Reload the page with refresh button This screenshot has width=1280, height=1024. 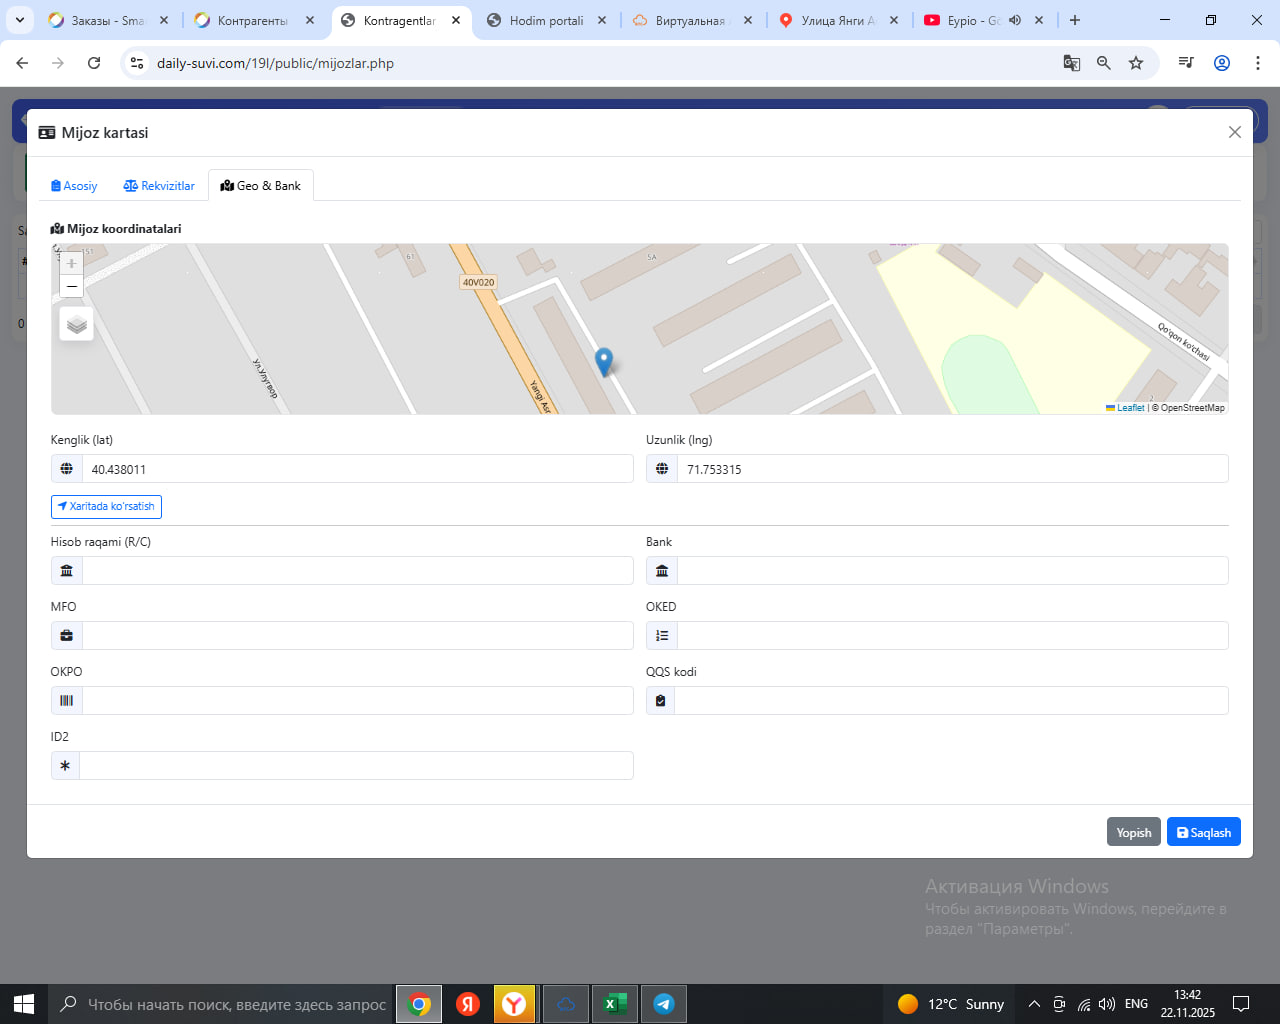tap(94, 63)
